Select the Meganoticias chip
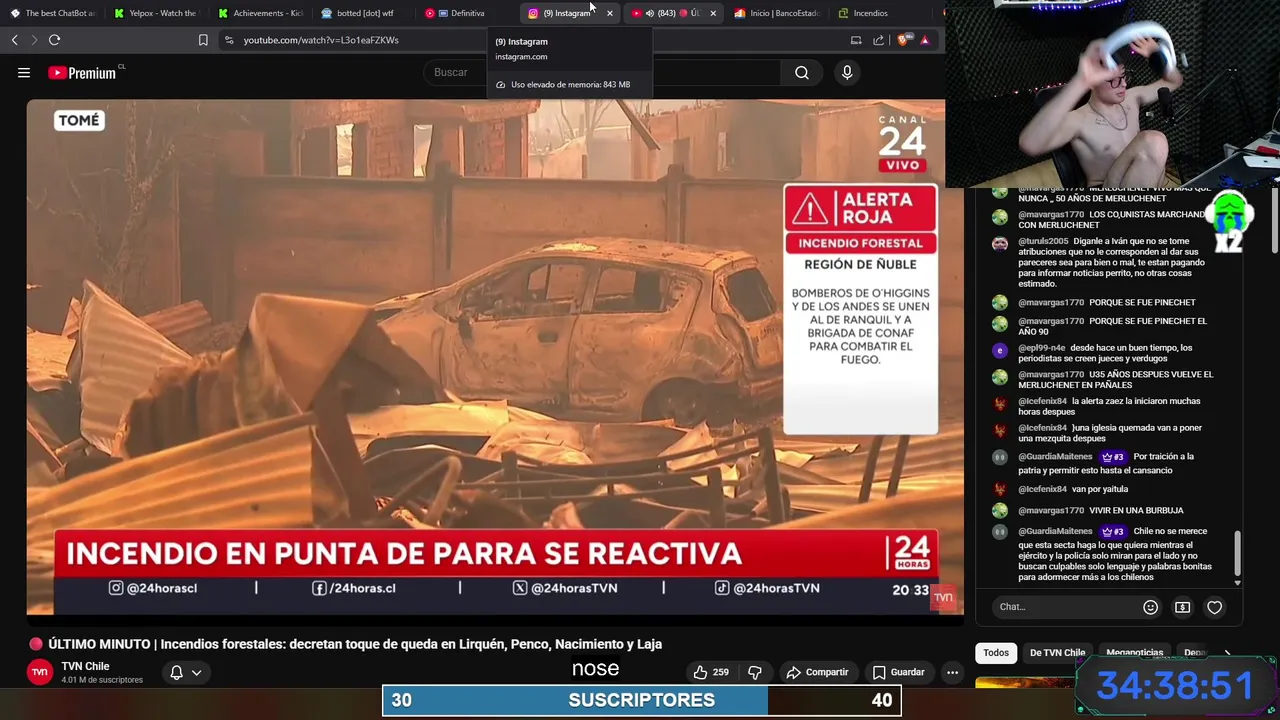 click(1134, 652)
